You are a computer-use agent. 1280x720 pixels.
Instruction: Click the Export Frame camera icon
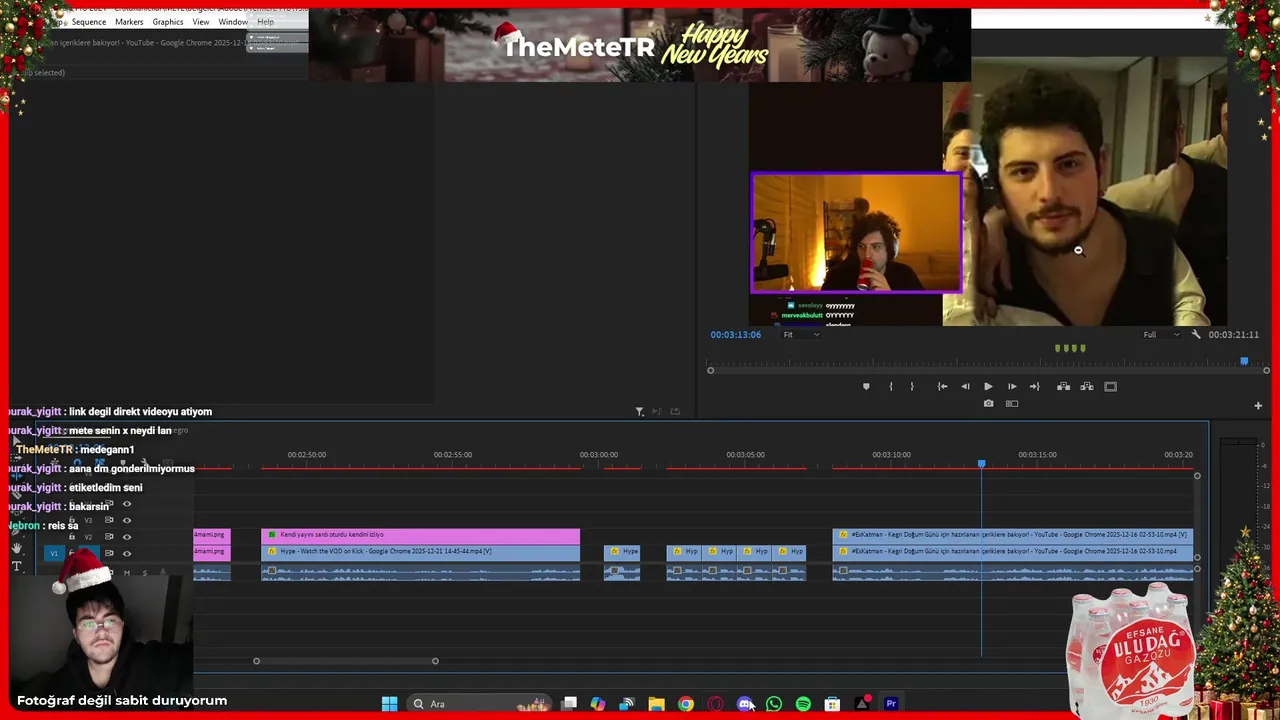coord(988,404)
